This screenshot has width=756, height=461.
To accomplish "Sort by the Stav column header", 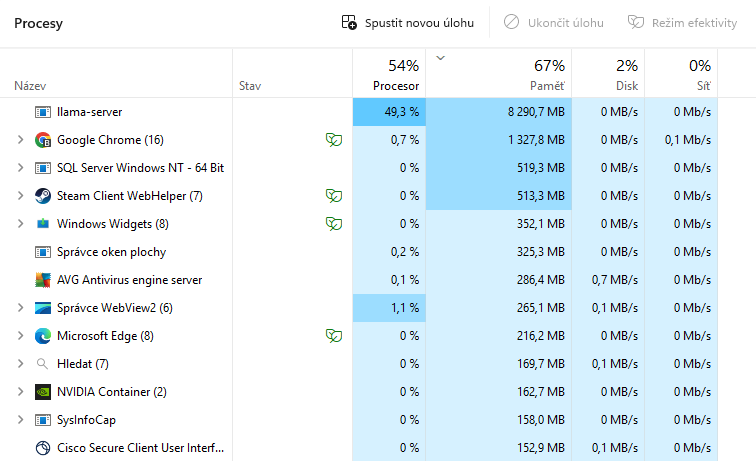I will (293, 73).
